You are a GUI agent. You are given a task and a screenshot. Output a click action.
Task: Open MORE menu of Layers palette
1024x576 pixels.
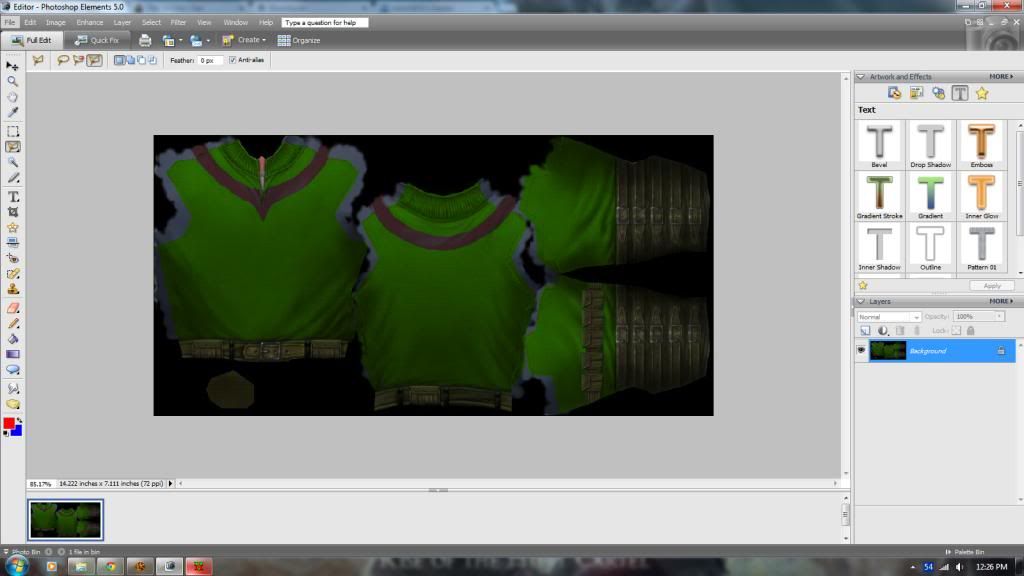pyautogui.click(x=1001, y=302)
